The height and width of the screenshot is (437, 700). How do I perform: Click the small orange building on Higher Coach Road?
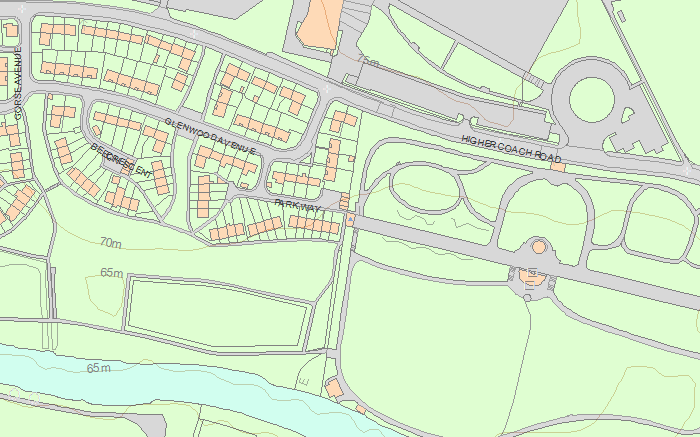click(x=558, y=167)
